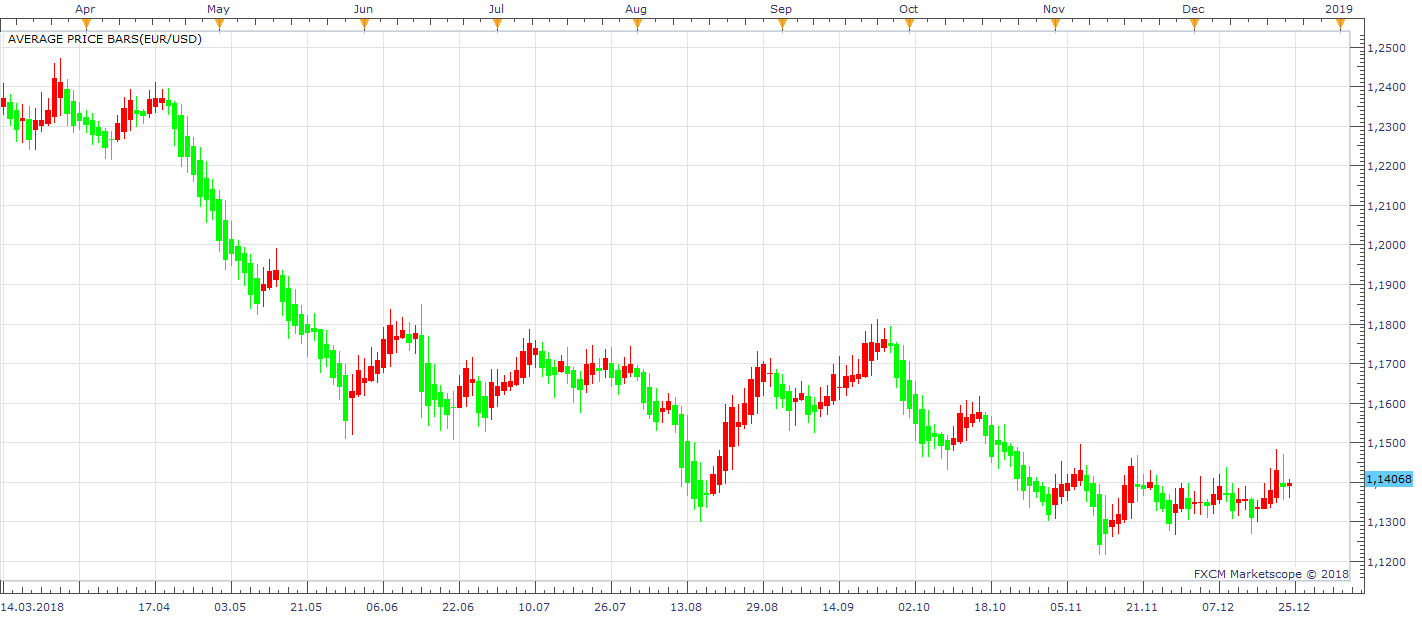This screenshot has width=1422, height=619.
Task: Click the 1,1900 price axis label
Action: coord(1386,286)
